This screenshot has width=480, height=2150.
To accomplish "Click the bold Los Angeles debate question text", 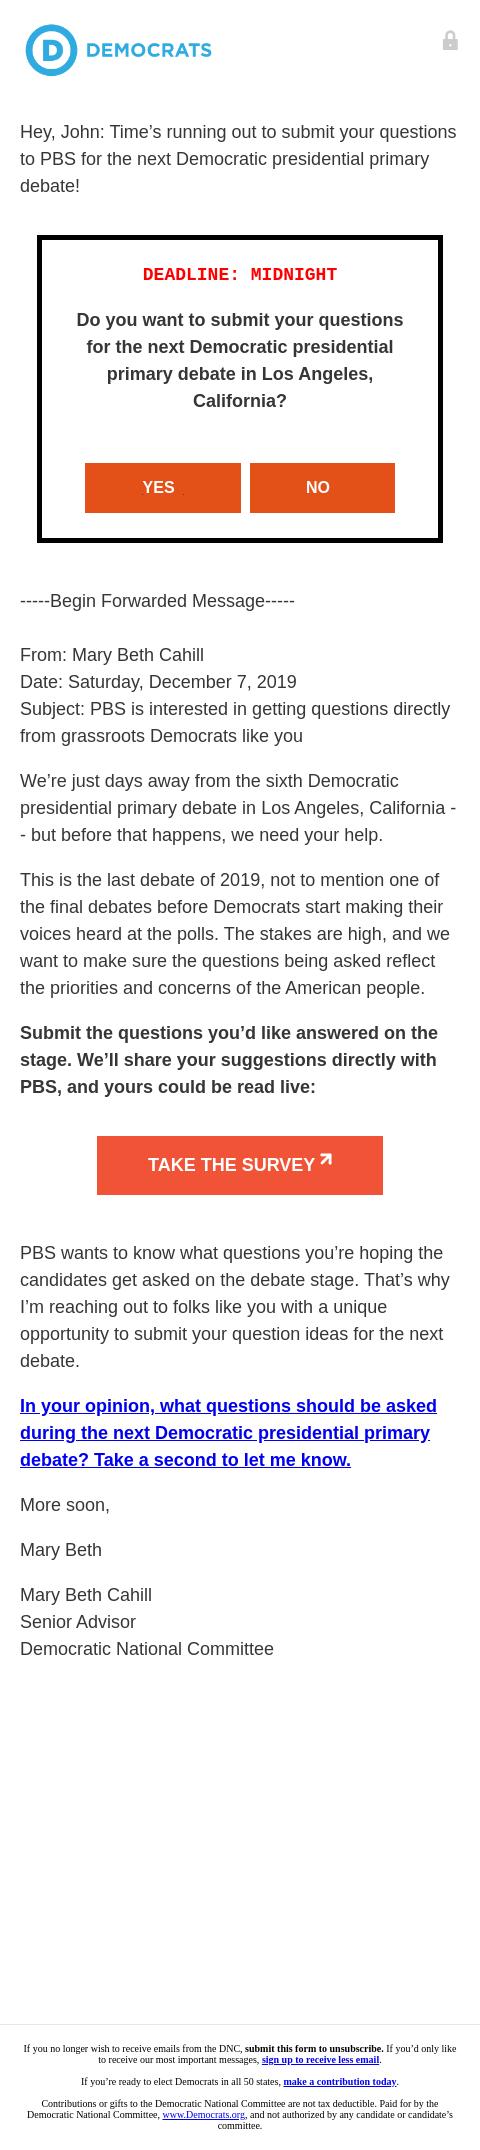I will 240,360.
